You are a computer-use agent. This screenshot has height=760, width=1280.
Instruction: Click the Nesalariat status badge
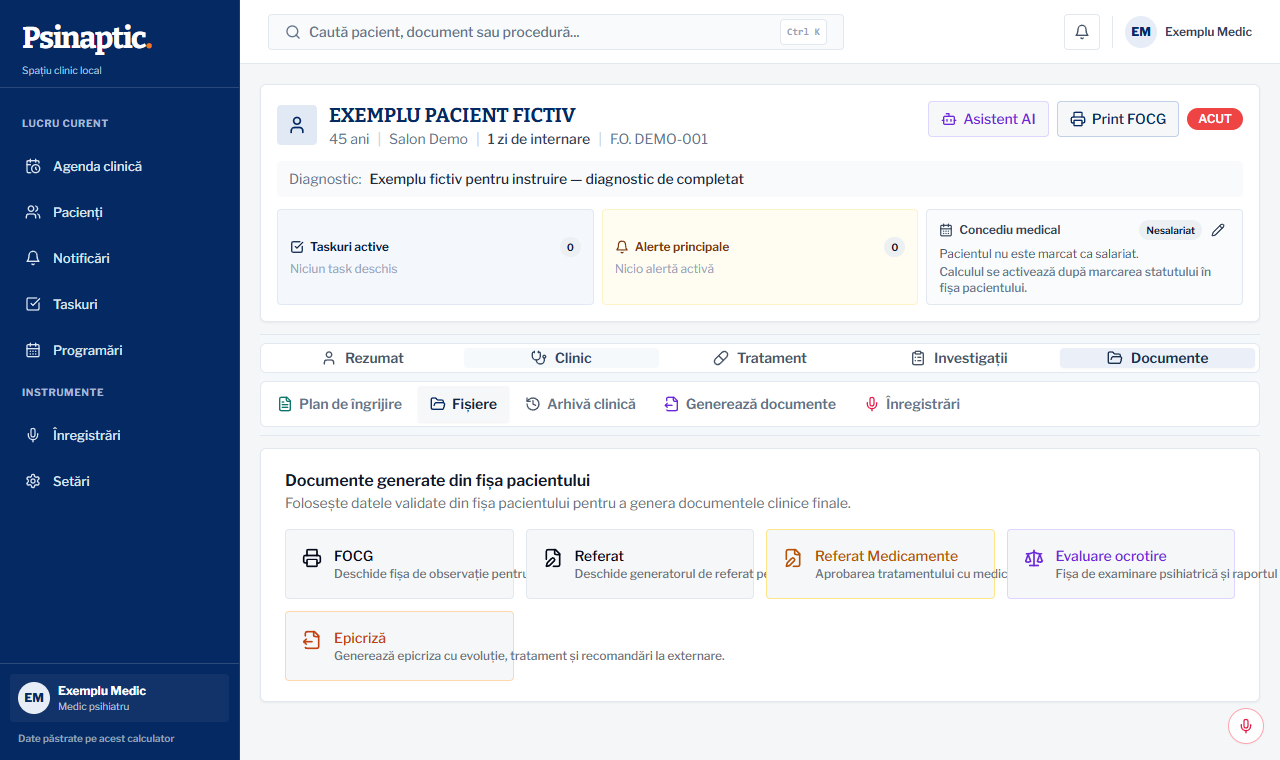1170,230
